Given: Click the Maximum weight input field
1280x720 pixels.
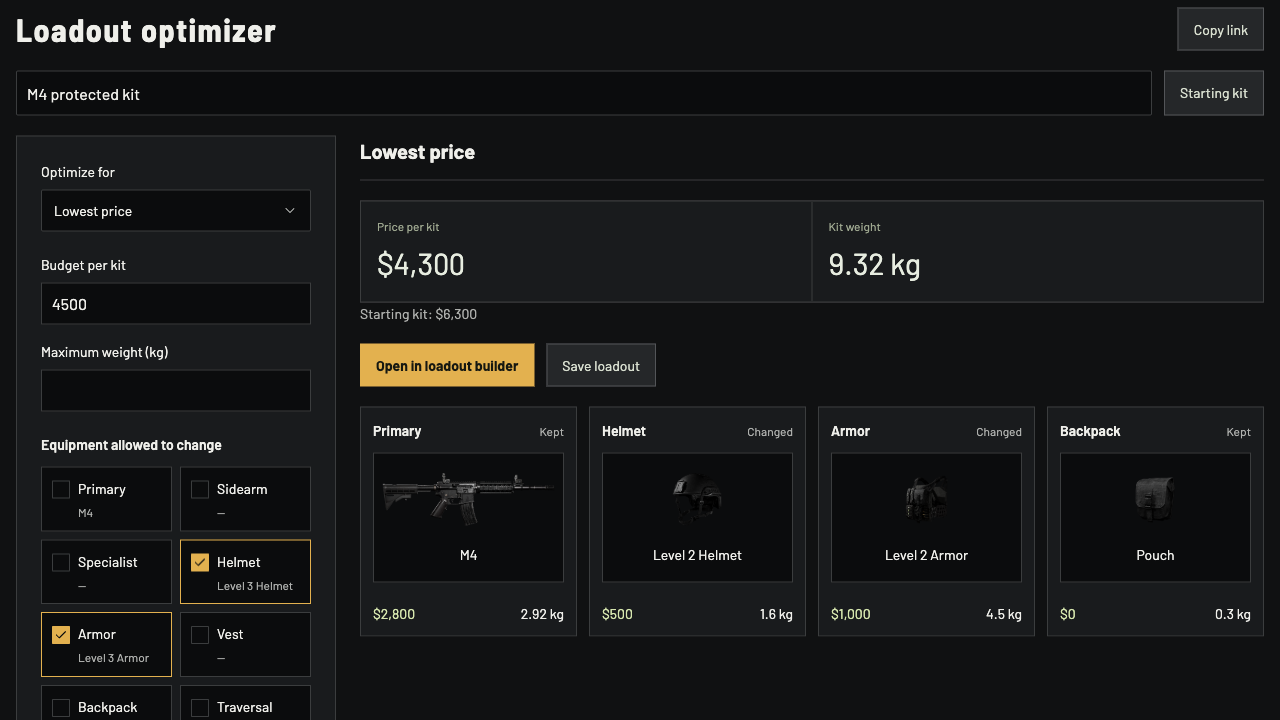Looking at the screenshot, I should [x=176, y=391].
